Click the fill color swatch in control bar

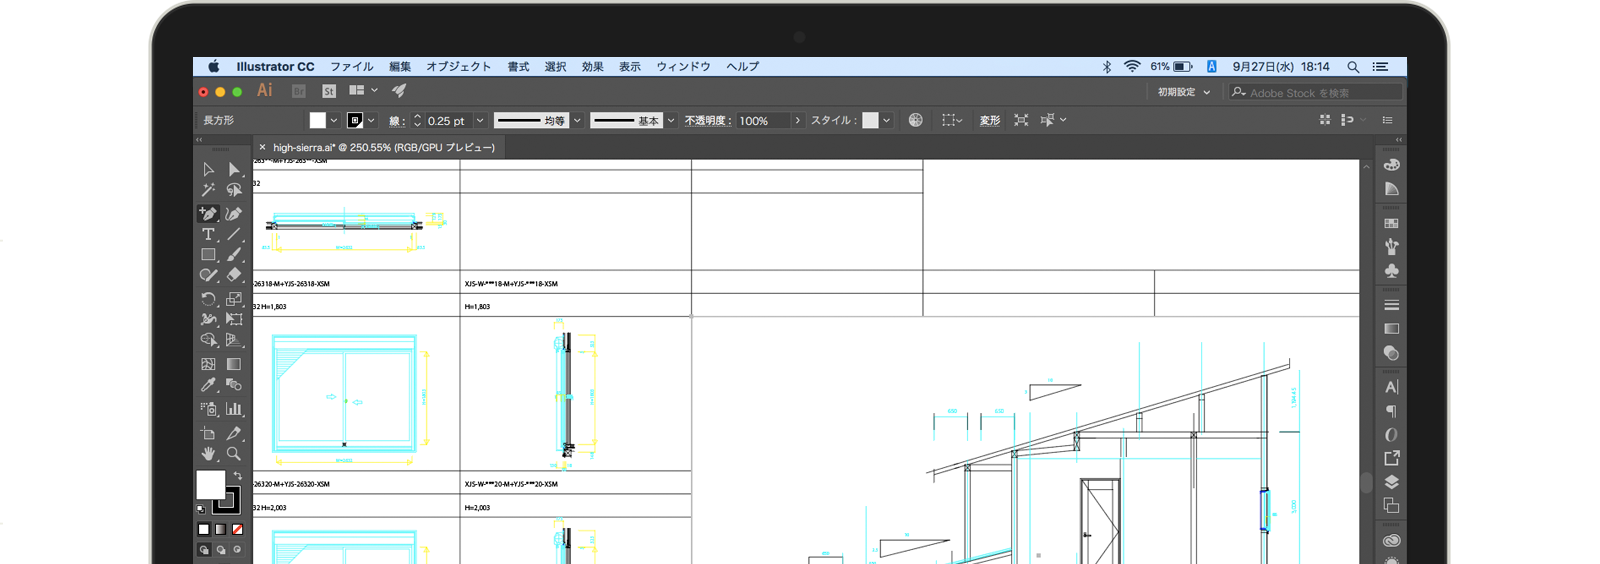318,120
